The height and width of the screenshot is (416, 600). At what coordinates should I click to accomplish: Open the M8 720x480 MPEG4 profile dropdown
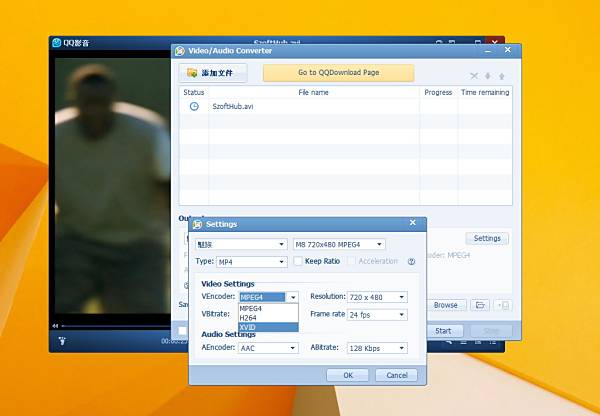(x=339, y=244)
